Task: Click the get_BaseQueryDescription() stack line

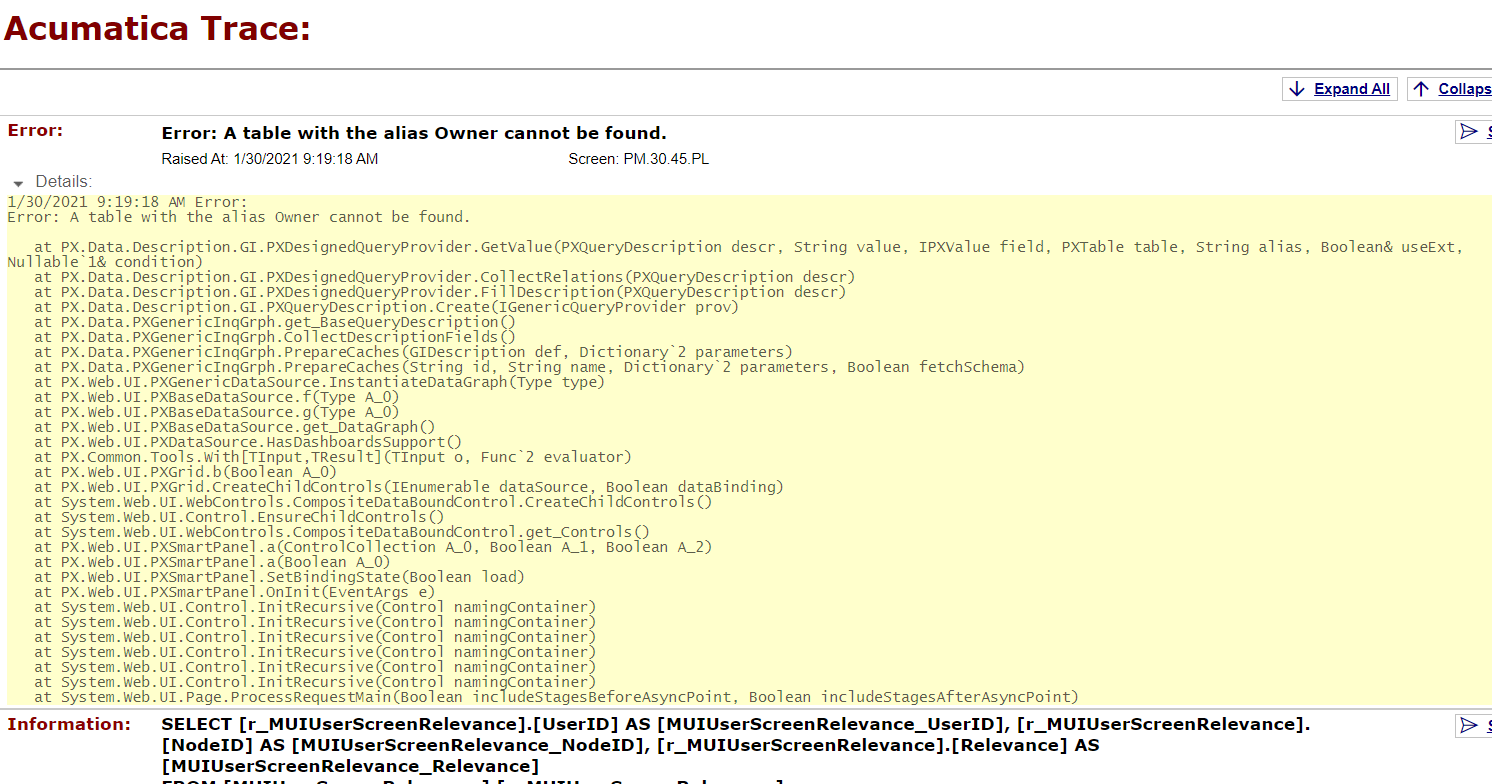Action: tap(275, 322)
